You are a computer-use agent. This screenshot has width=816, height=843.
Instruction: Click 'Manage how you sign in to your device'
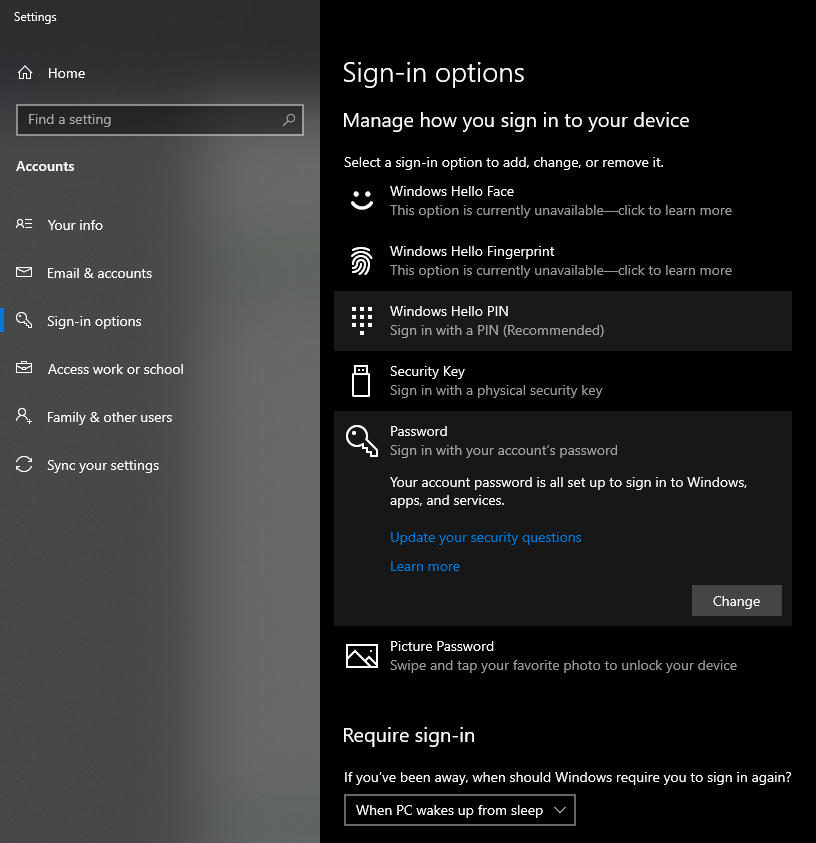(516, 120)
